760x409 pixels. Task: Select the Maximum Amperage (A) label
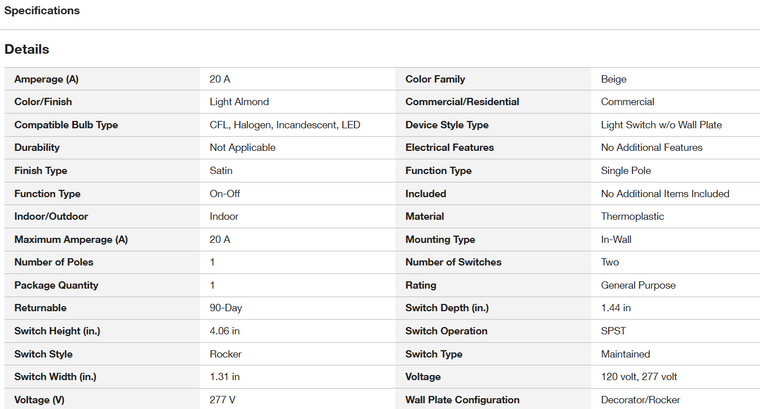[71, 239]
